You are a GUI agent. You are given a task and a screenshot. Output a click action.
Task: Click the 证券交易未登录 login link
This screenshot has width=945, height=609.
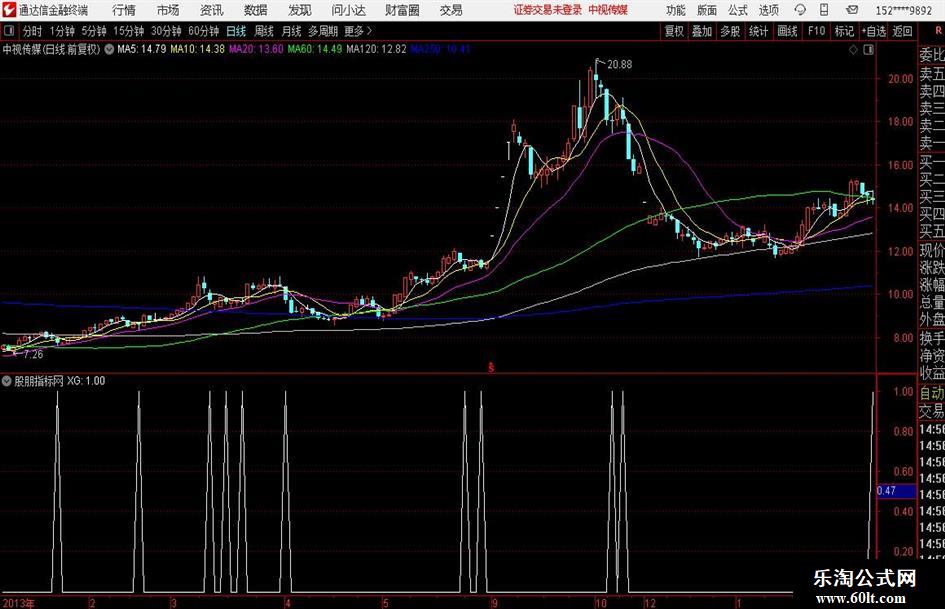[x=547, y=10]
